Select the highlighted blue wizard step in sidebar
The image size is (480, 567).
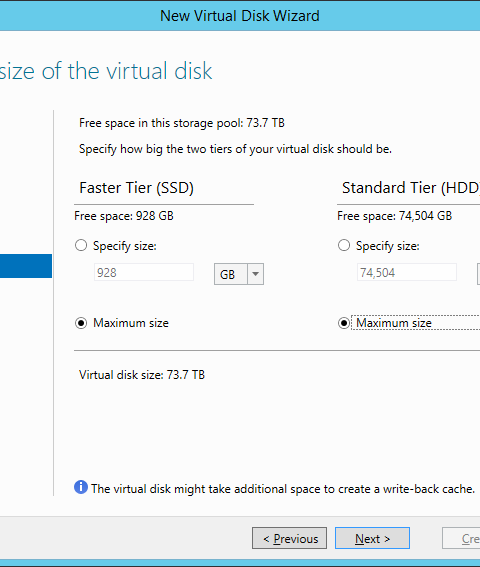[x=26, y=266]
